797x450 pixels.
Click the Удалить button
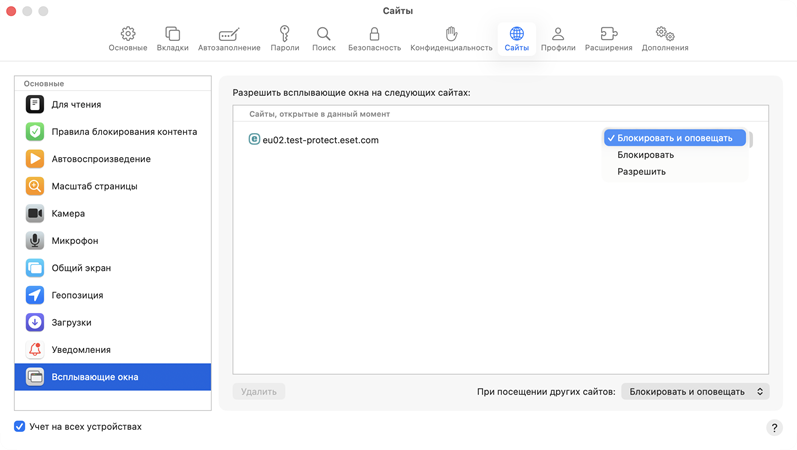(259, 392)
